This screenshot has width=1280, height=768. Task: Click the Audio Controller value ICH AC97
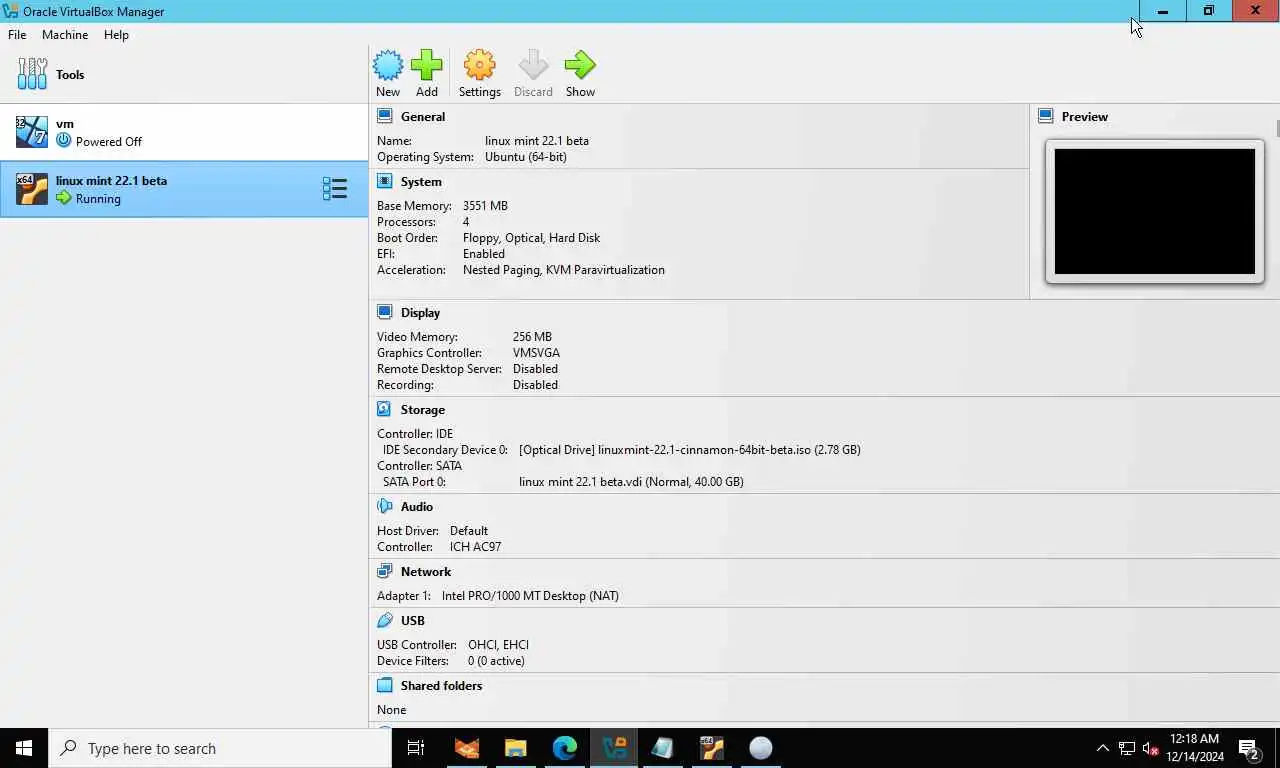pos(475,547)
